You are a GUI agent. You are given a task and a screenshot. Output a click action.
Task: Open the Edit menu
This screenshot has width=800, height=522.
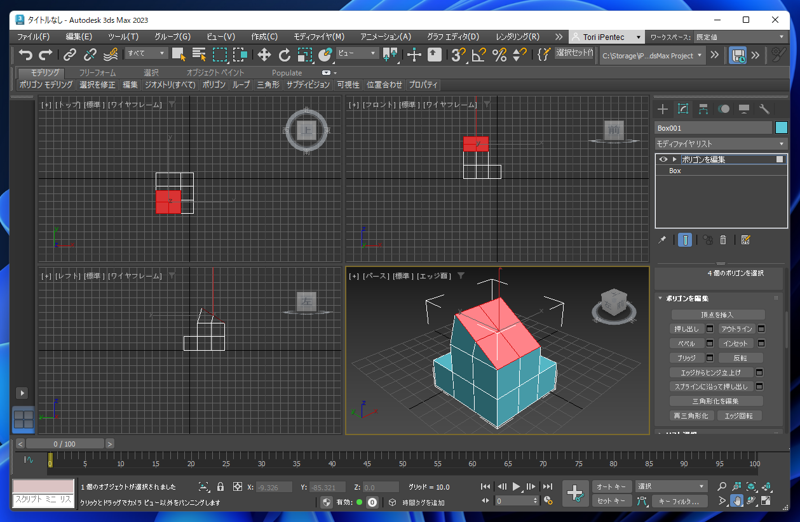pyautogui.click(x=79, y=37)
